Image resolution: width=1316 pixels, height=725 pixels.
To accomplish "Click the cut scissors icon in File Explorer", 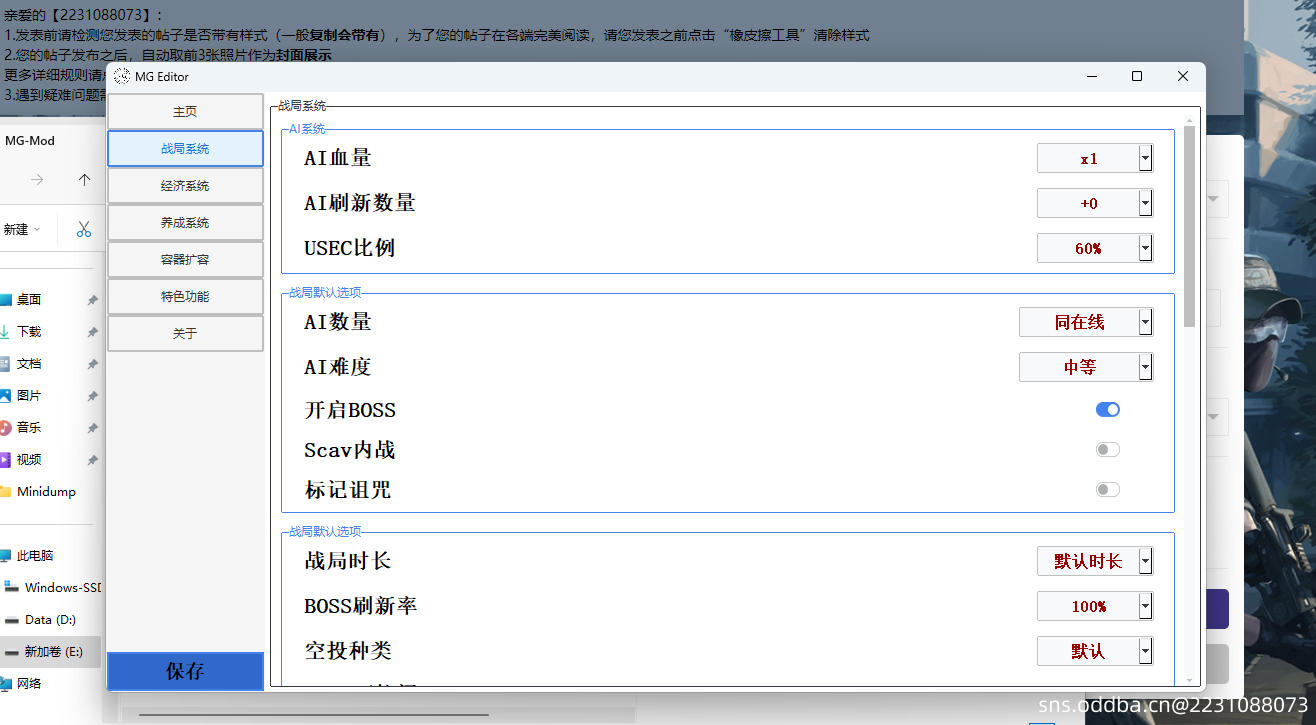I will 84,229.
